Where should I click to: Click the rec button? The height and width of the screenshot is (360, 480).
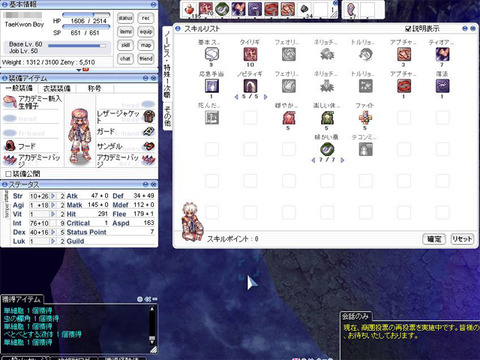146,18
